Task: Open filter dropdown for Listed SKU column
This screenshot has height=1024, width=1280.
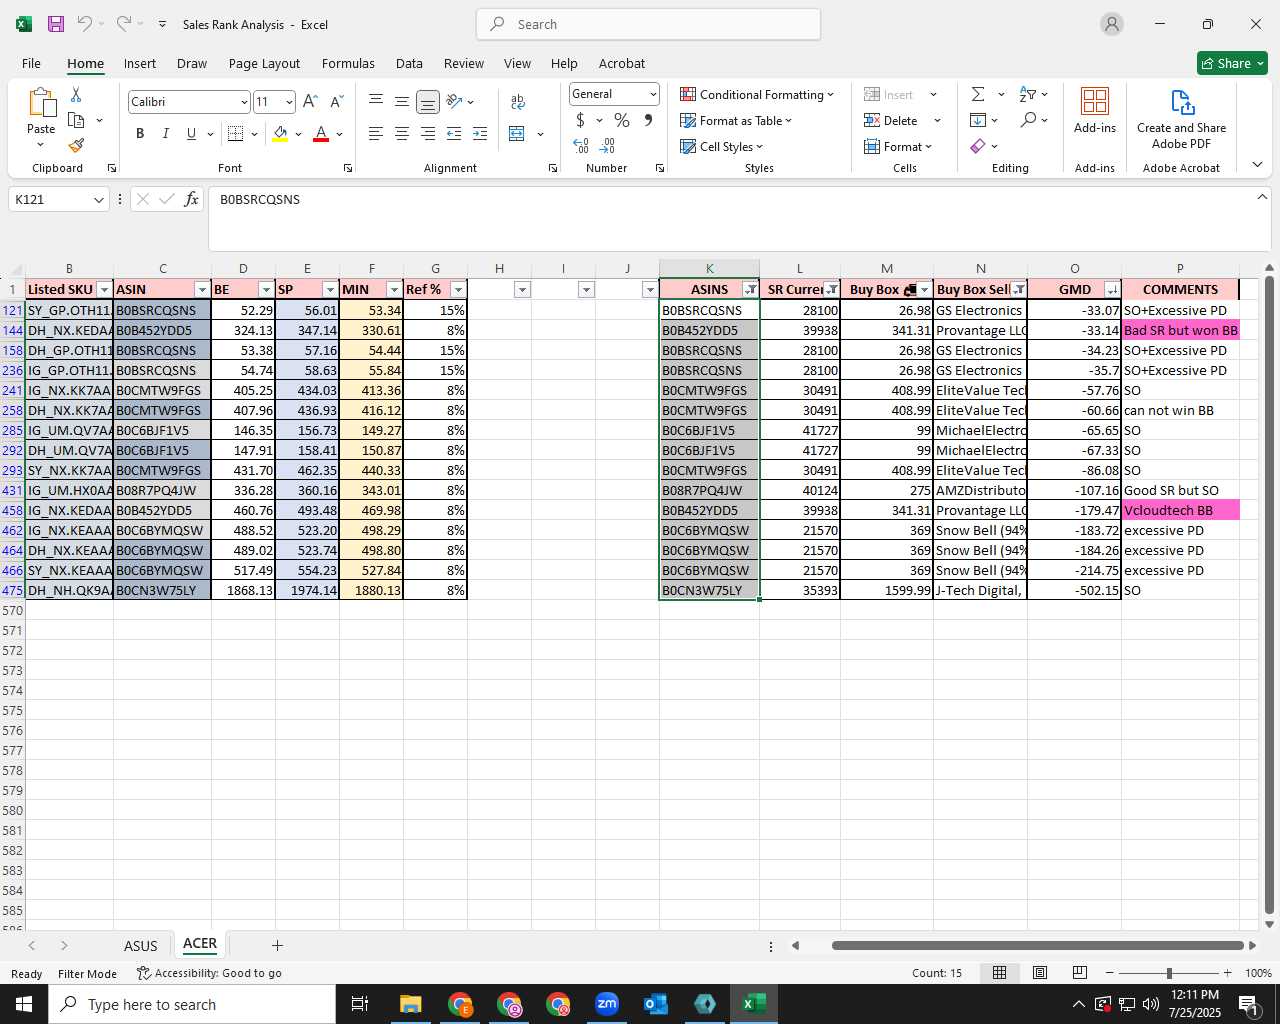Action: coord(104,290)
